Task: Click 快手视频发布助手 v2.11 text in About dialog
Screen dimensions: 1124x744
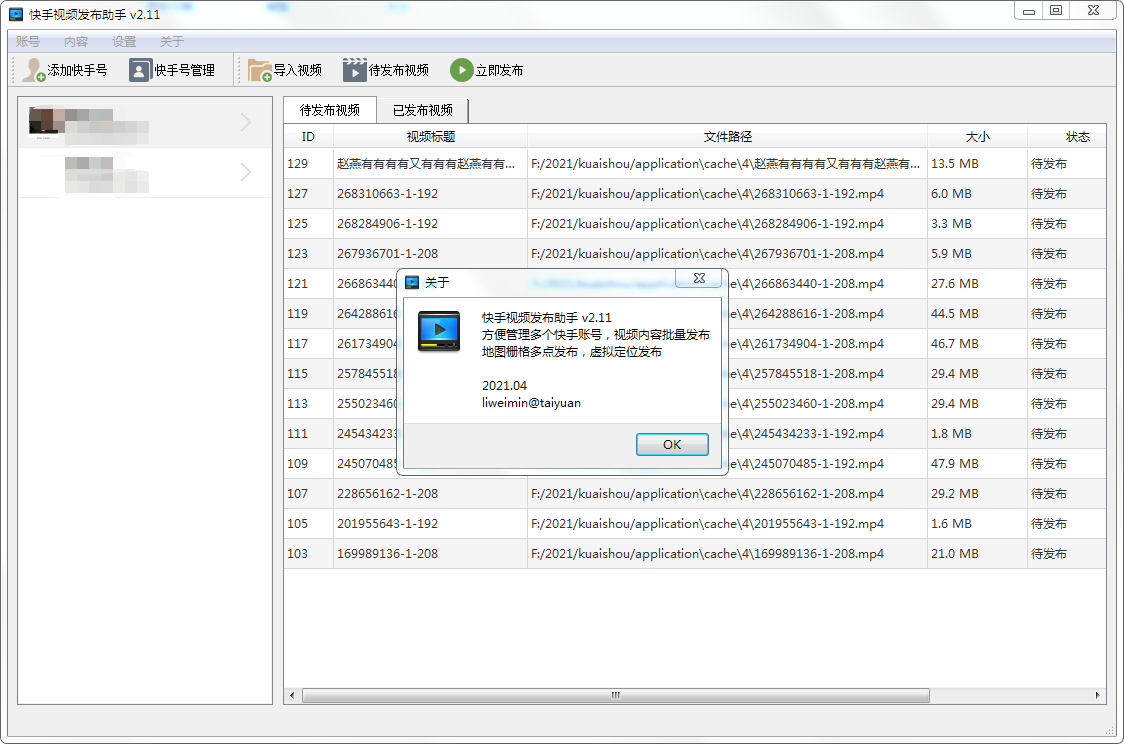Action: (547, 318)
